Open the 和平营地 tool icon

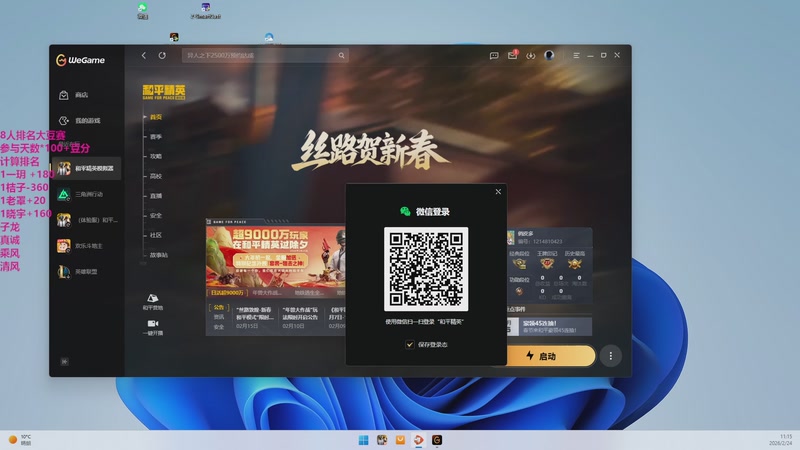click(153, 302)
